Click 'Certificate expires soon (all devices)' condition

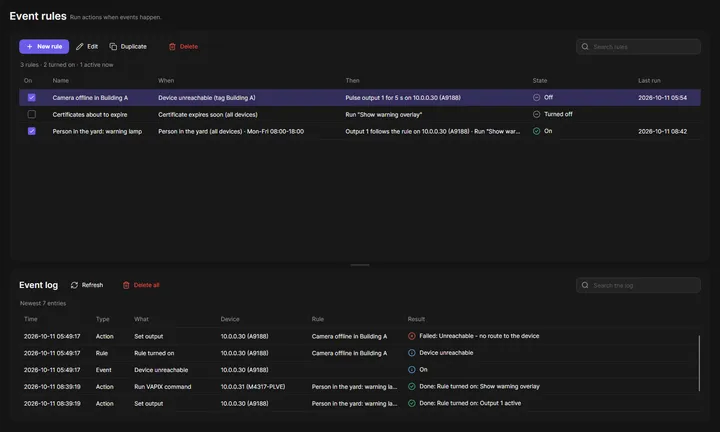pyautogui.click(x=208, y=114)
